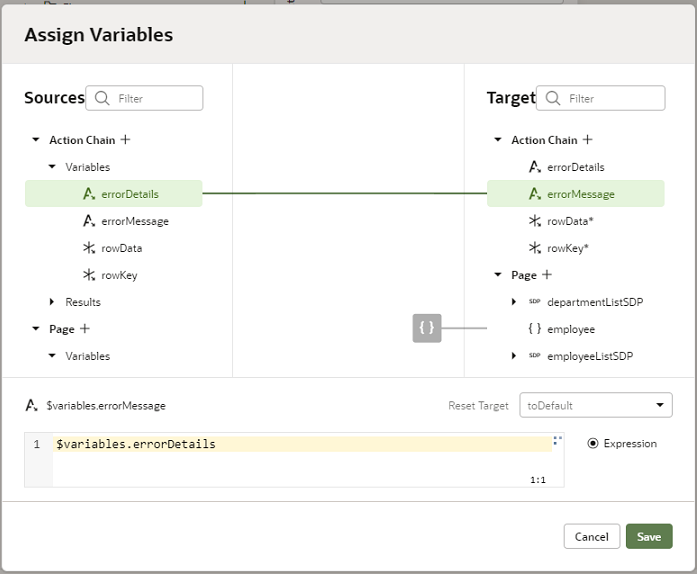Select rowKey in Sources tree
The width and height of the screenshot is (697, 574).
click(119, 275)
